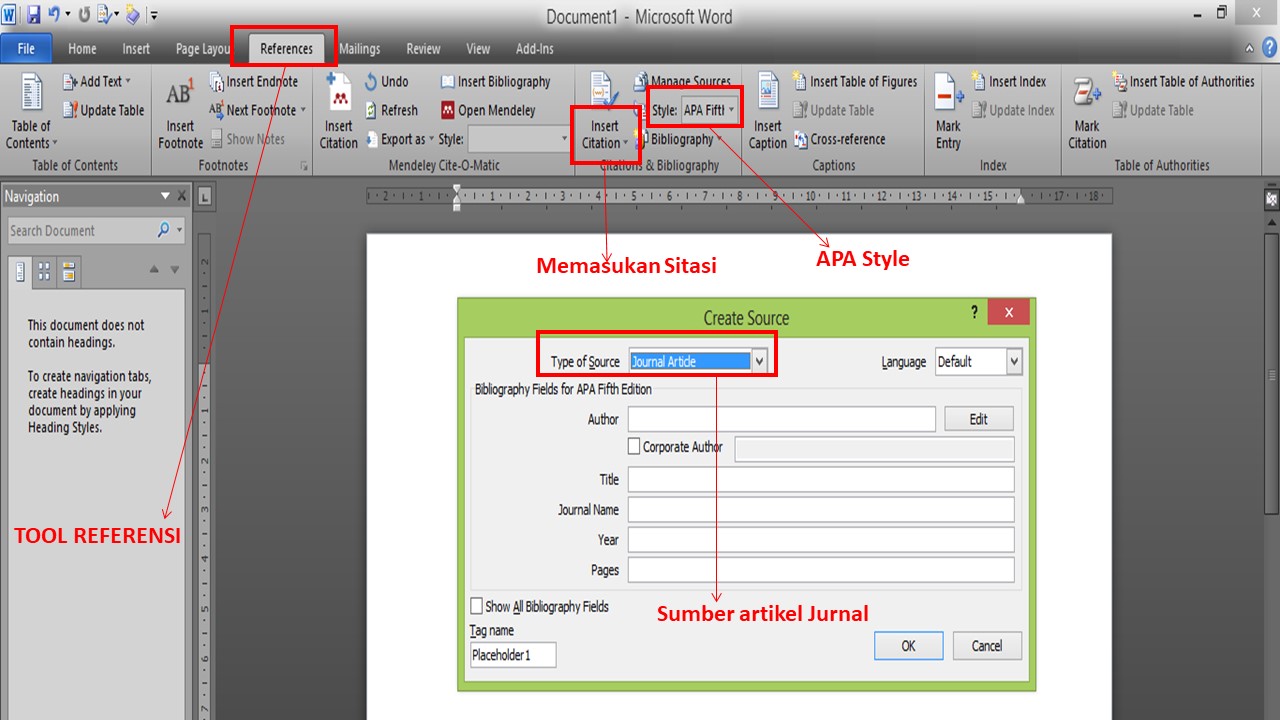Click inside the Tag name field
Screen dimensions: 1280x720
[x=512, y=654]
